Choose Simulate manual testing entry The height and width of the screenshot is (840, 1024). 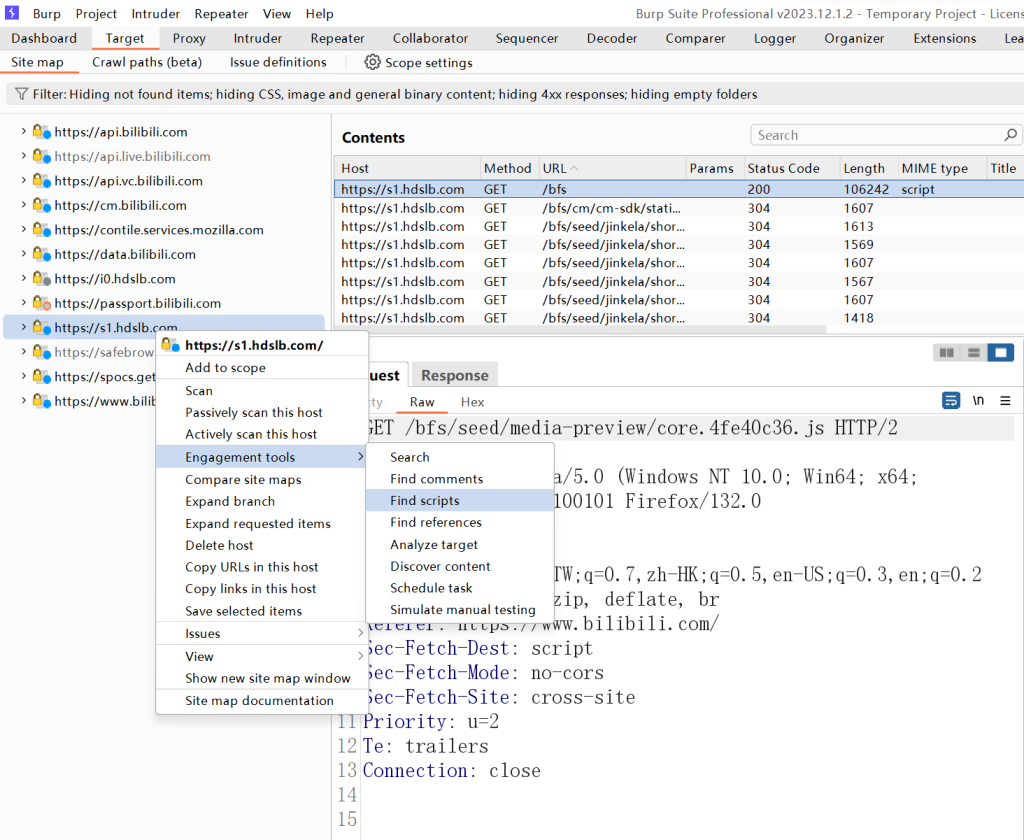(x=460, y=610)
